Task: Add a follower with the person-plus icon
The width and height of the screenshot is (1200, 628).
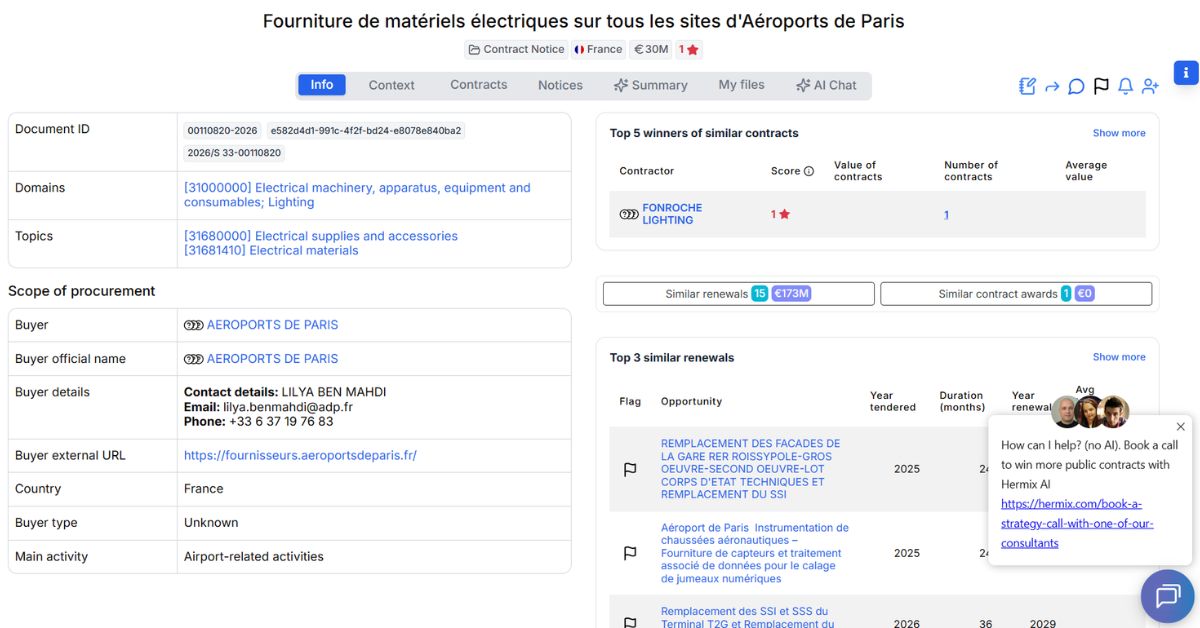Action: coord(1150,87)
